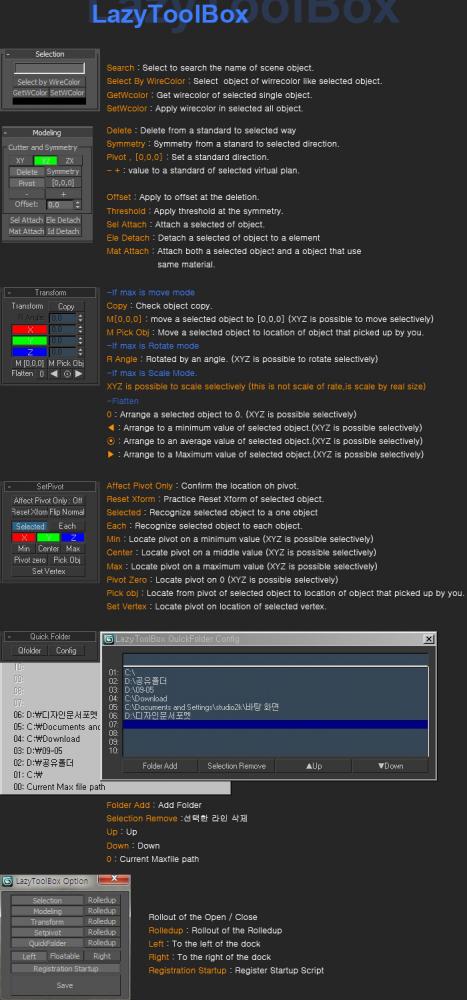Click the Folder Add button

[x=159, y=765]
